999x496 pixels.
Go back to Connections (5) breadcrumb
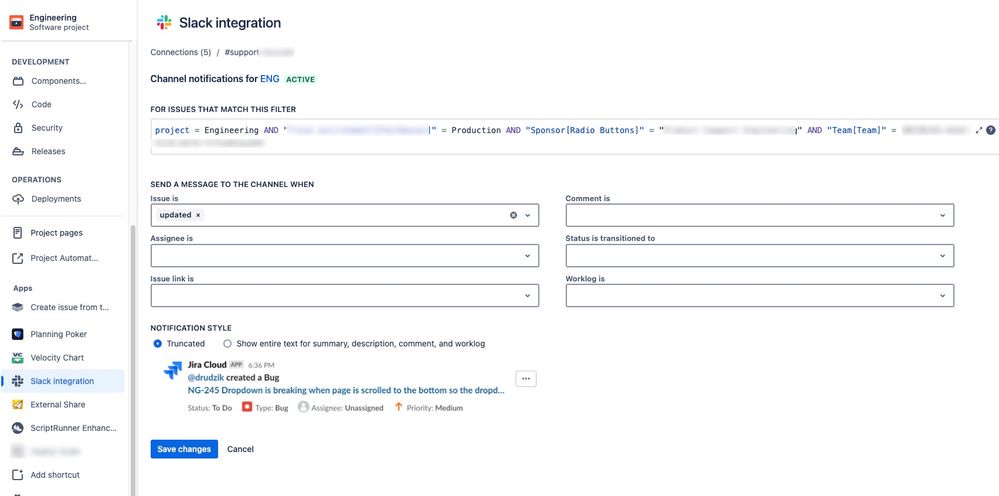(x=180, y=53)
